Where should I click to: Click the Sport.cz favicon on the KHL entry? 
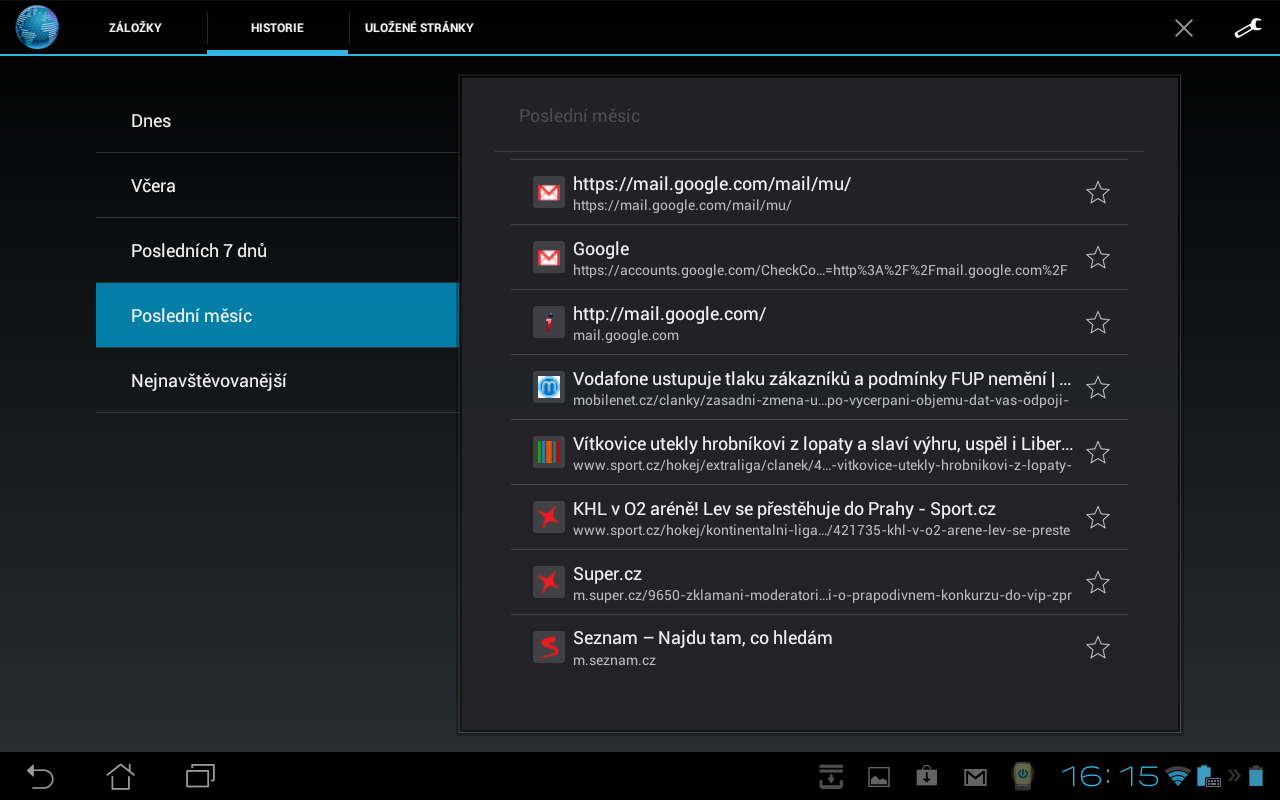548,517
